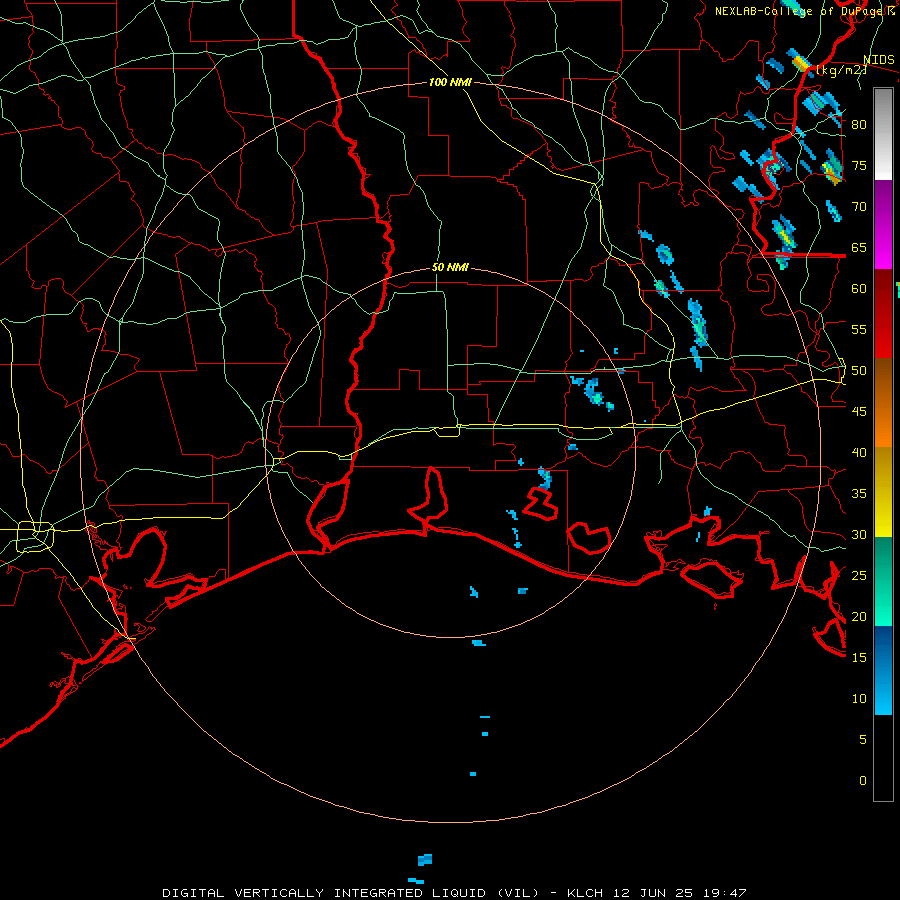Select the orange-brown segment of the color scale
The width and height of the screenshot is (900, 900).
883,403
